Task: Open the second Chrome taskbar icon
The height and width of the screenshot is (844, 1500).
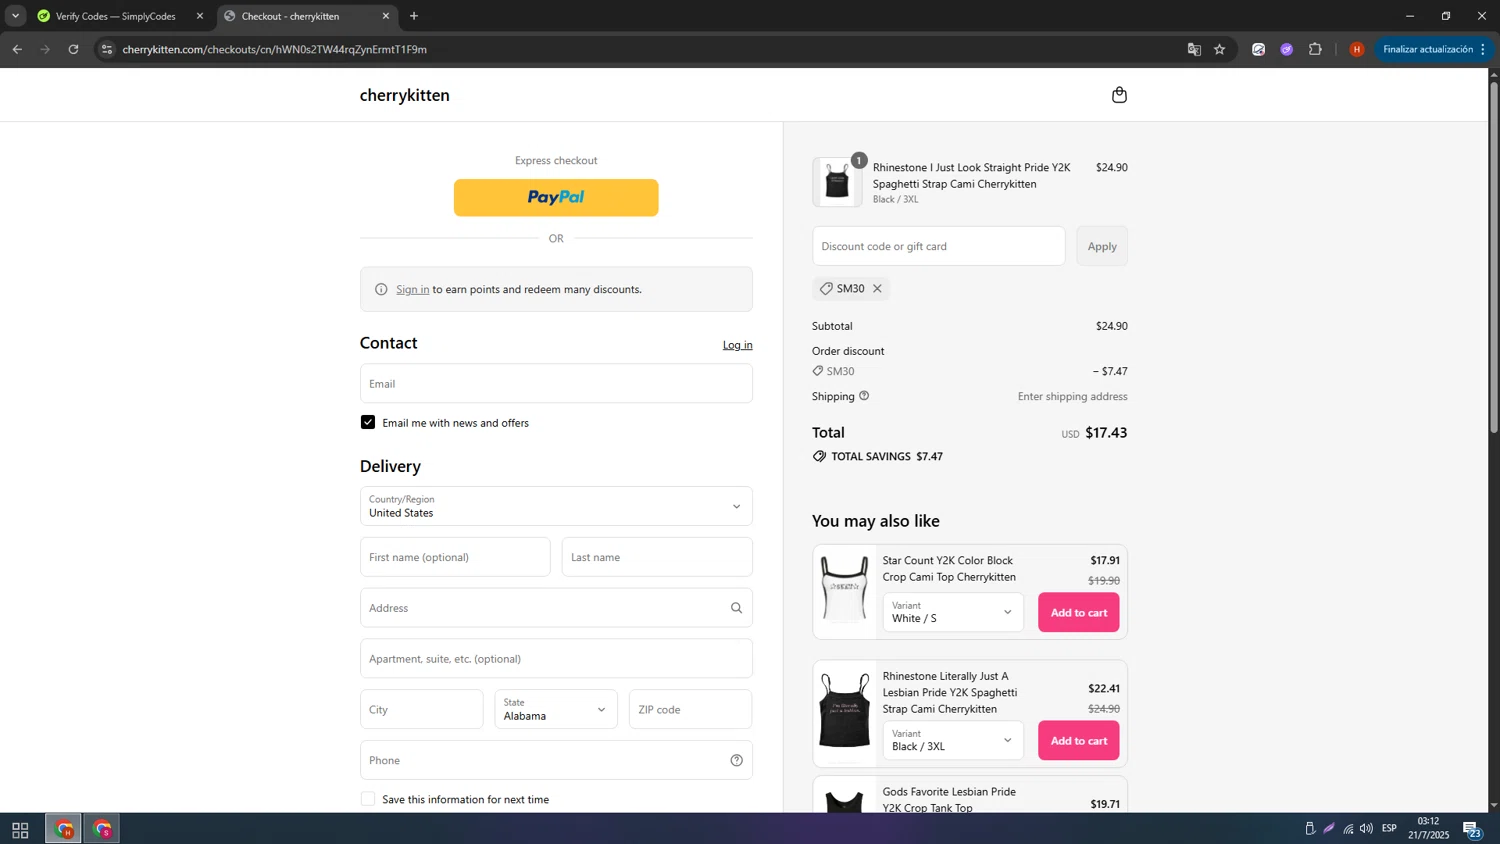Action: (102, 830)
